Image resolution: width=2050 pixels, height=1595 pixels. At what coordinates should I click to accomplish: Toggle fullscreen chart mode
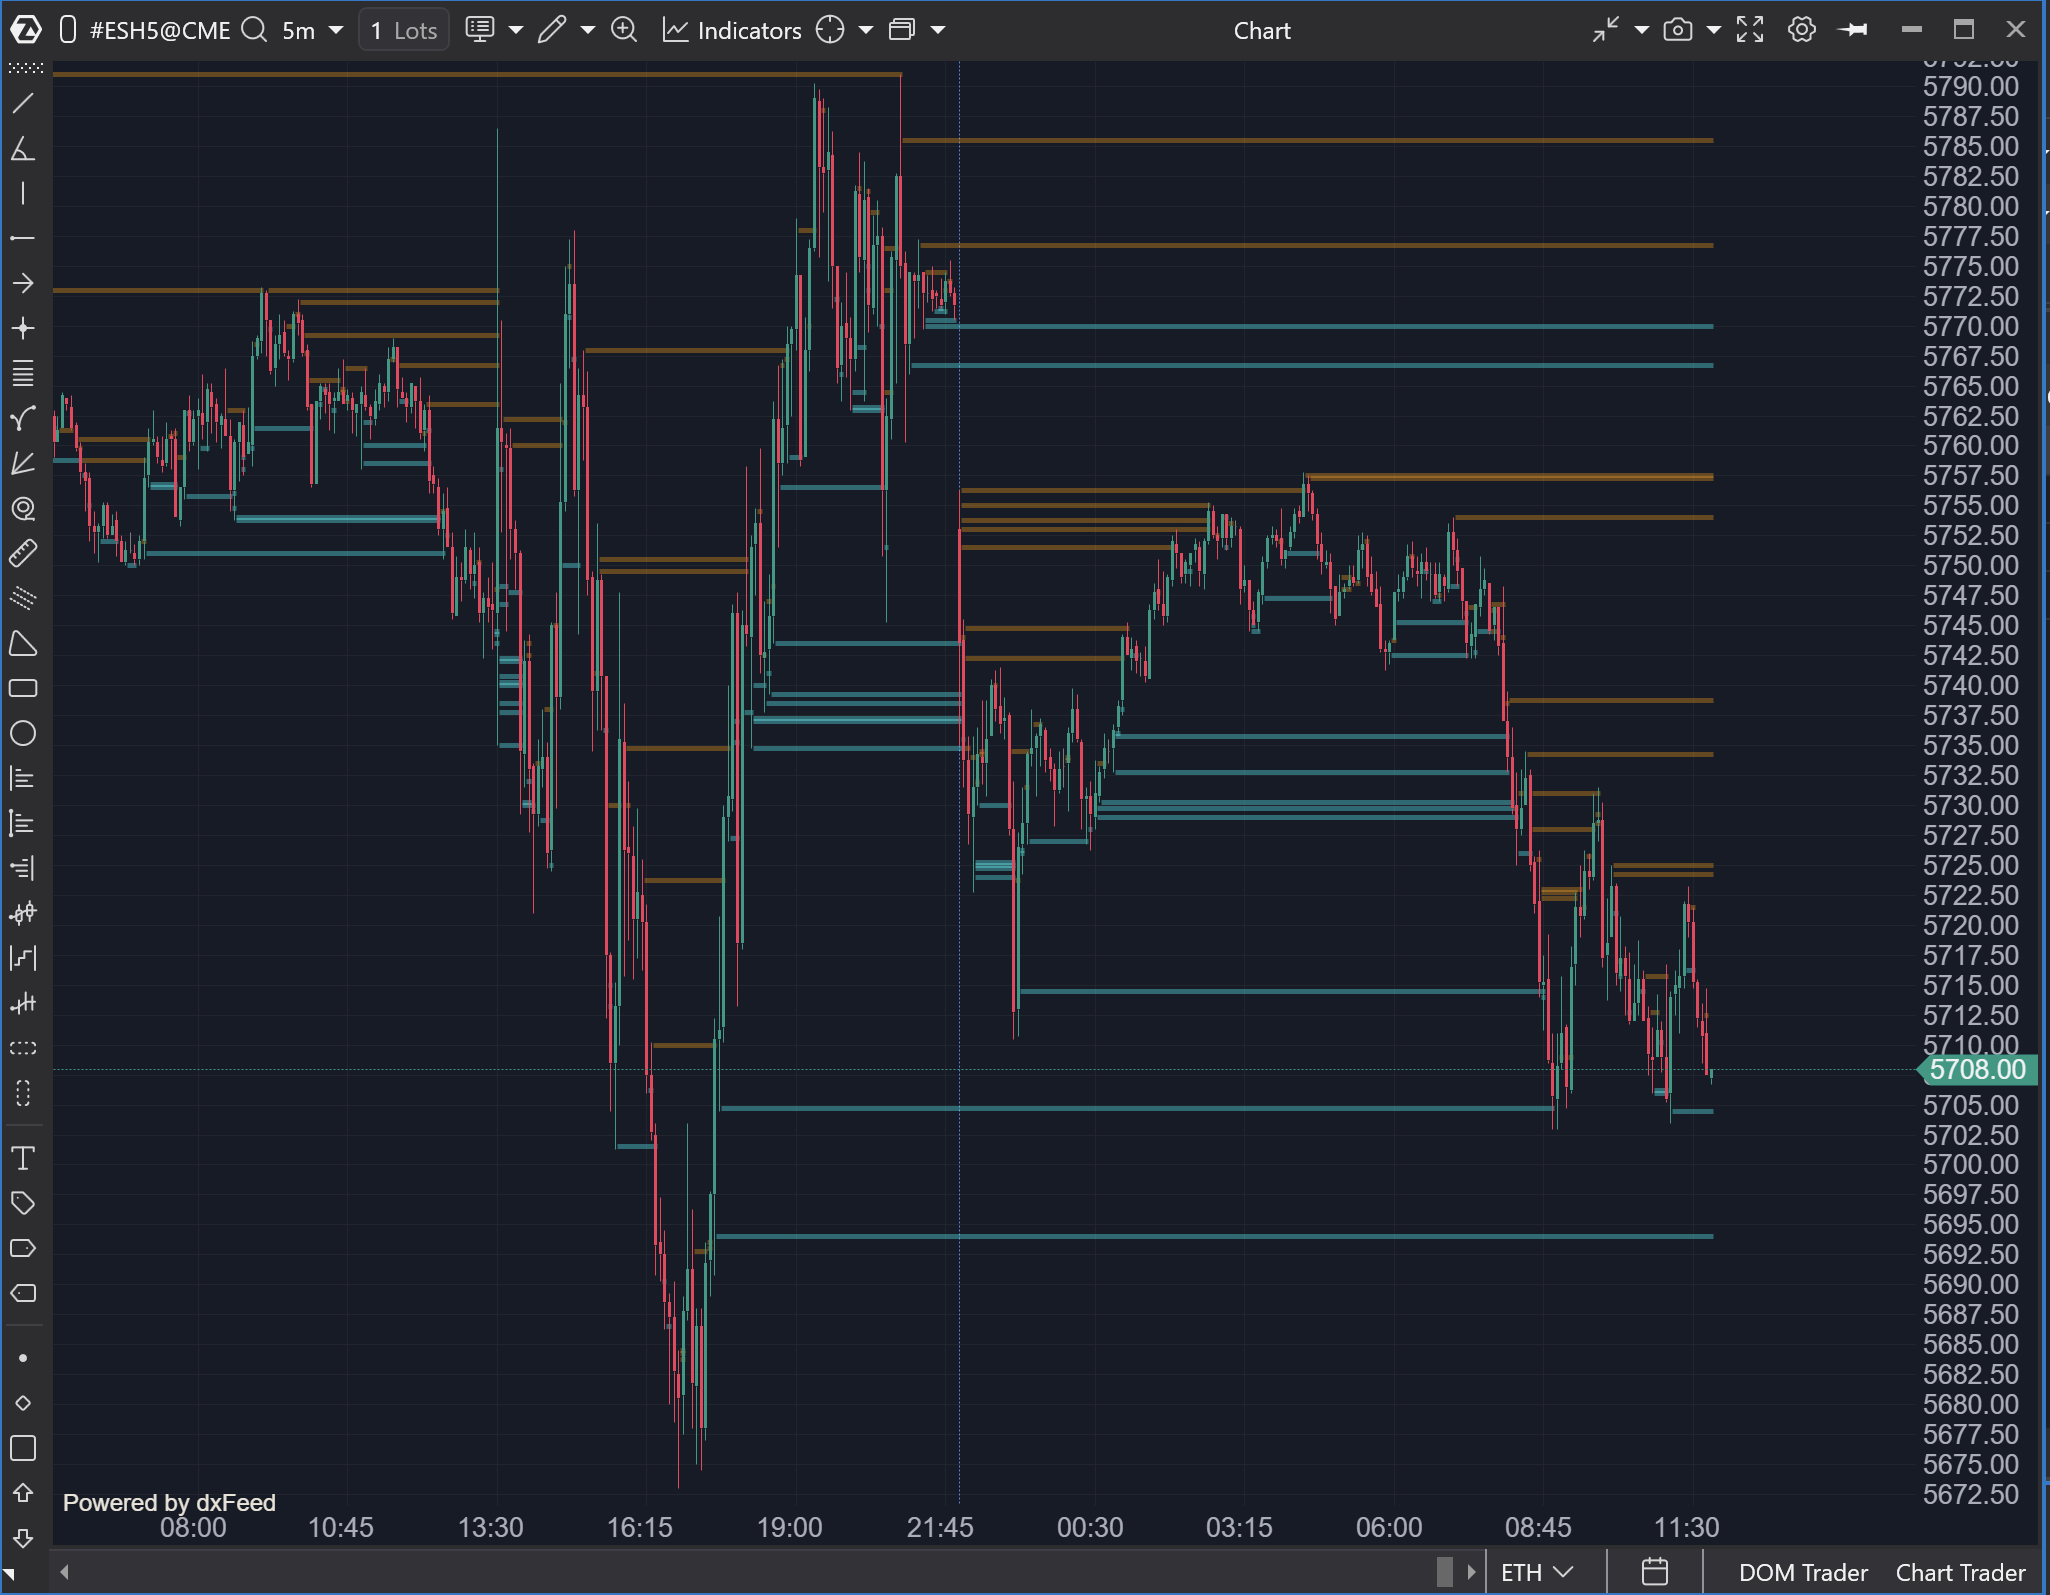point(1750,30)
